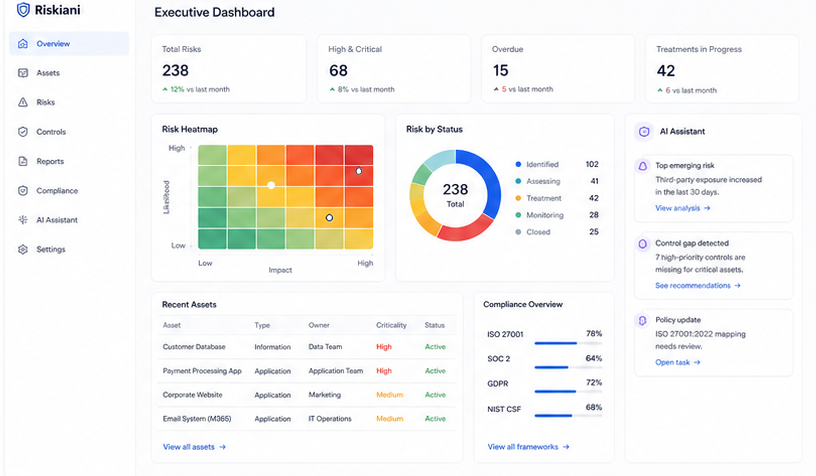Click the arrow next to View all frameworks
This screenshot has height=476, width=816.
click(x=566, y=447)
